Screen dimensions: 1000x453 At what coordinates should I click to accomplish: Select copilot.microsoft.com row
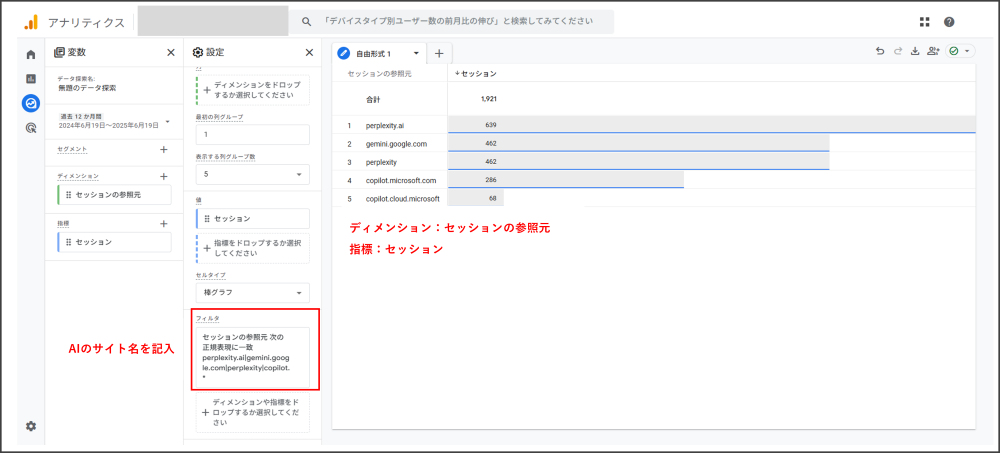(x=401, y=181)
